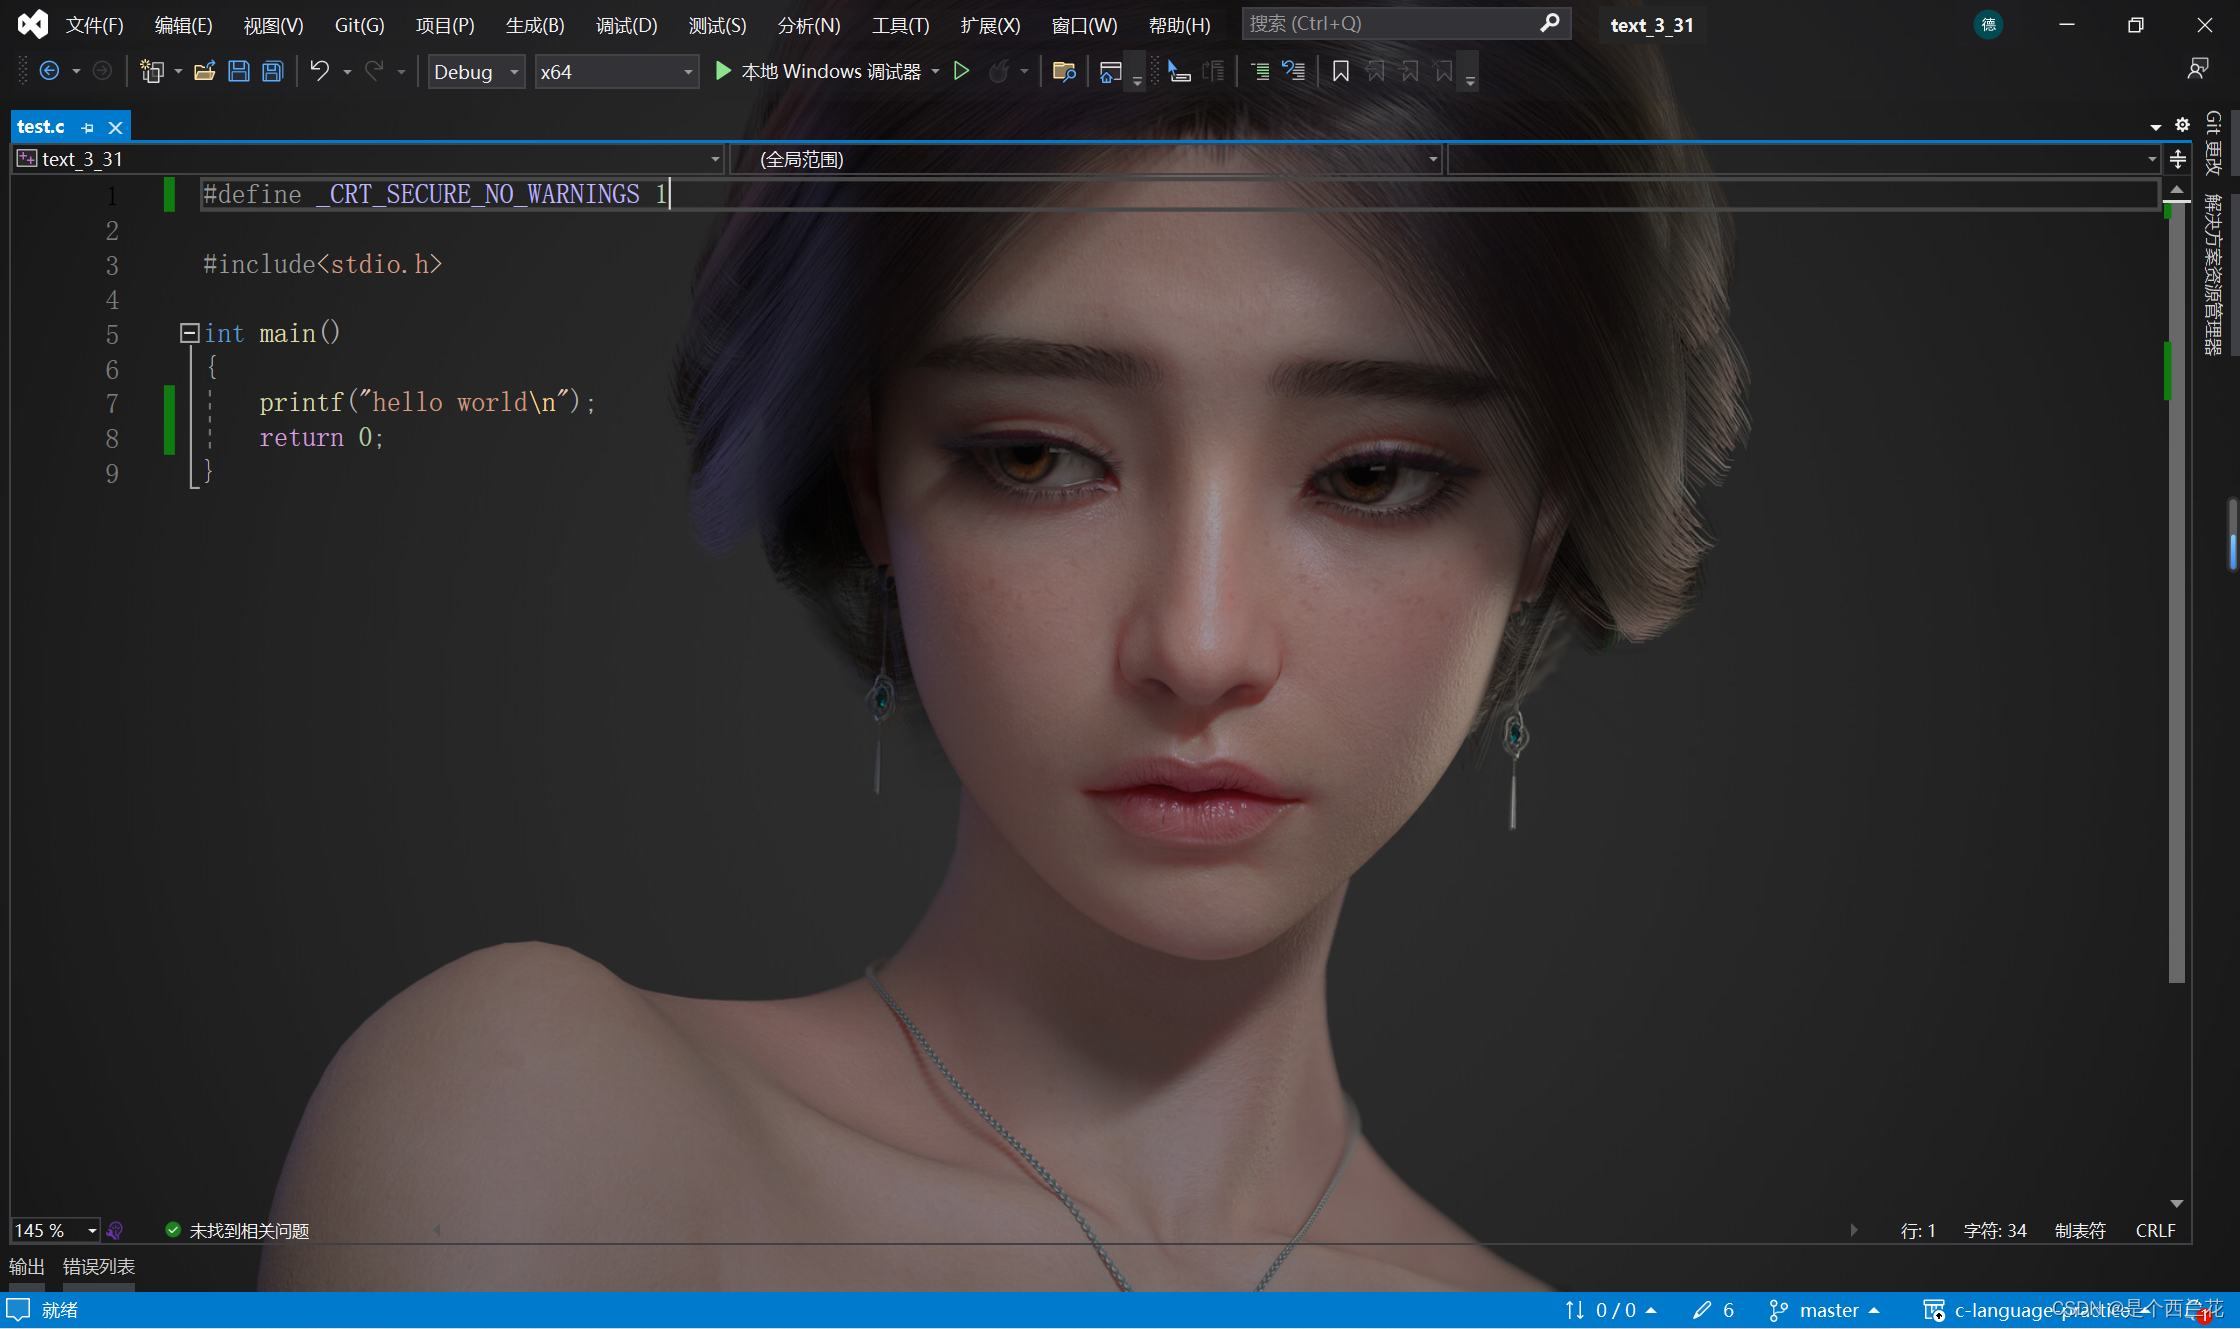Click the account avatar badge
2240x1329 pixels.
tap(1988, 25)
